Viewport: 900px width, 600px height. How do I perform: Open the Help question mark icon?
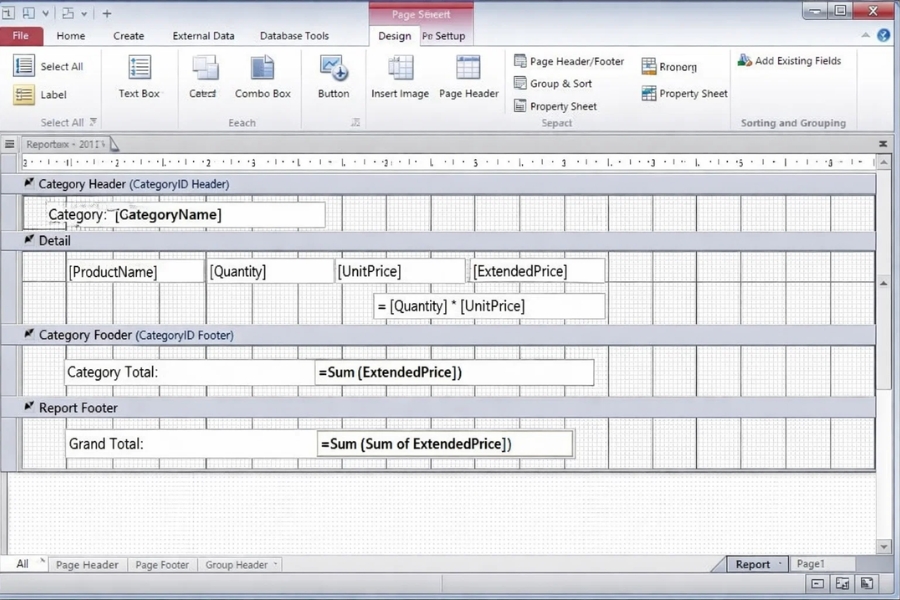883,35
